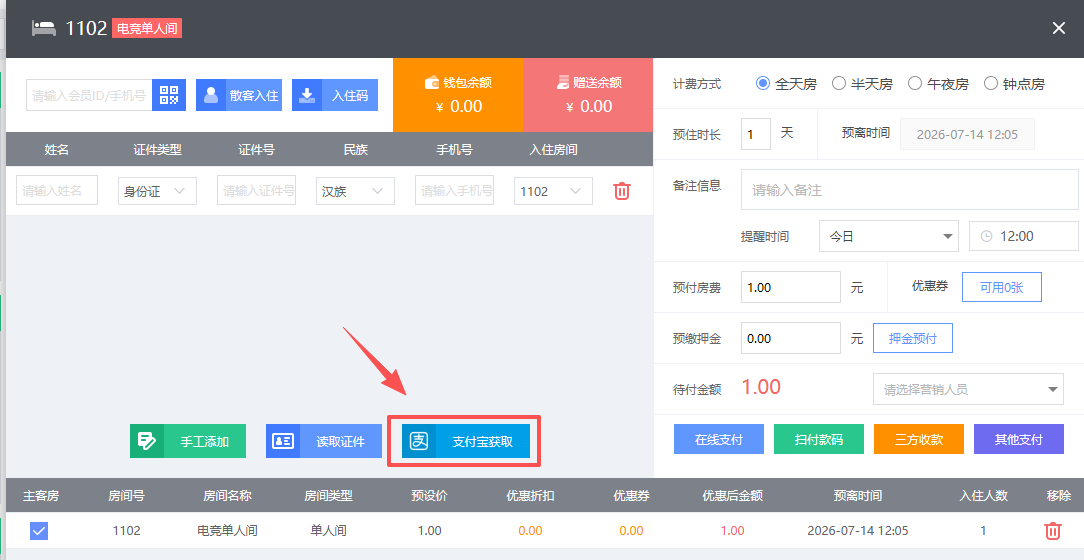The height and width of the screenshot is (560, 1084).
Task: Click the 预离时间 checkout time field
Action: 967,134
